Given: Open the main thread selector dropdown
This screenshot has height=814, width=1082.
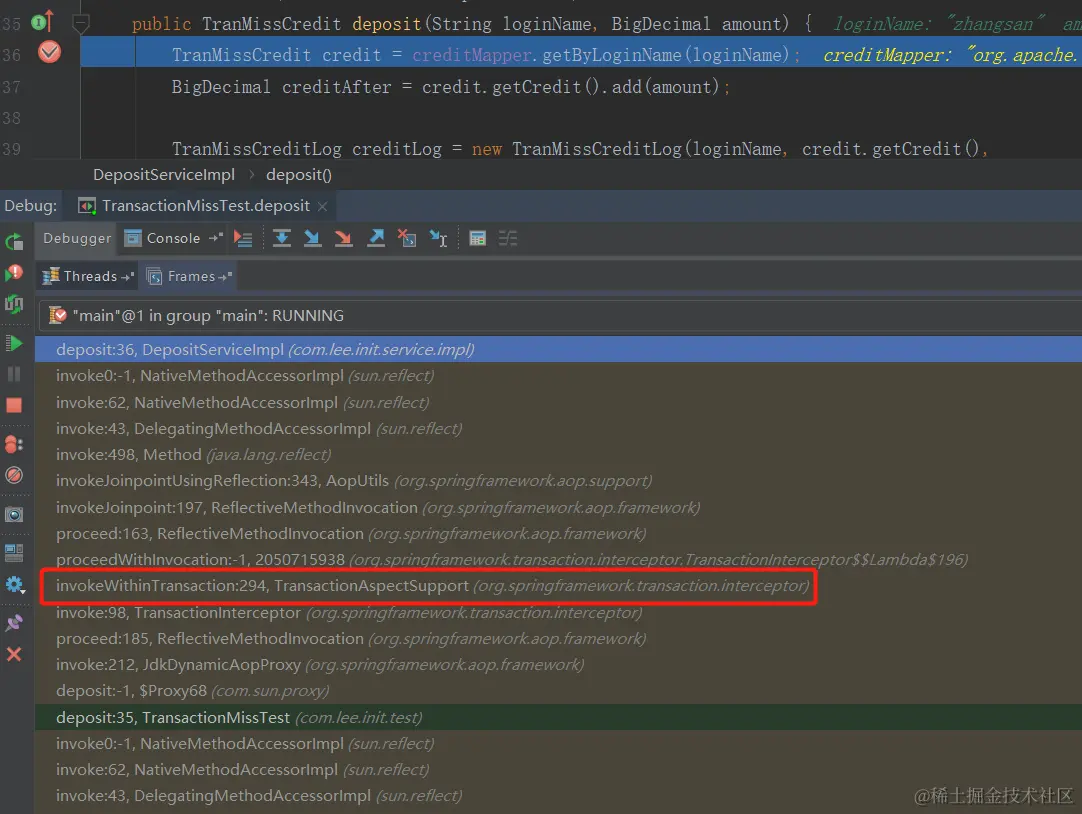Looking at the screenshot, I should (559, 316).
